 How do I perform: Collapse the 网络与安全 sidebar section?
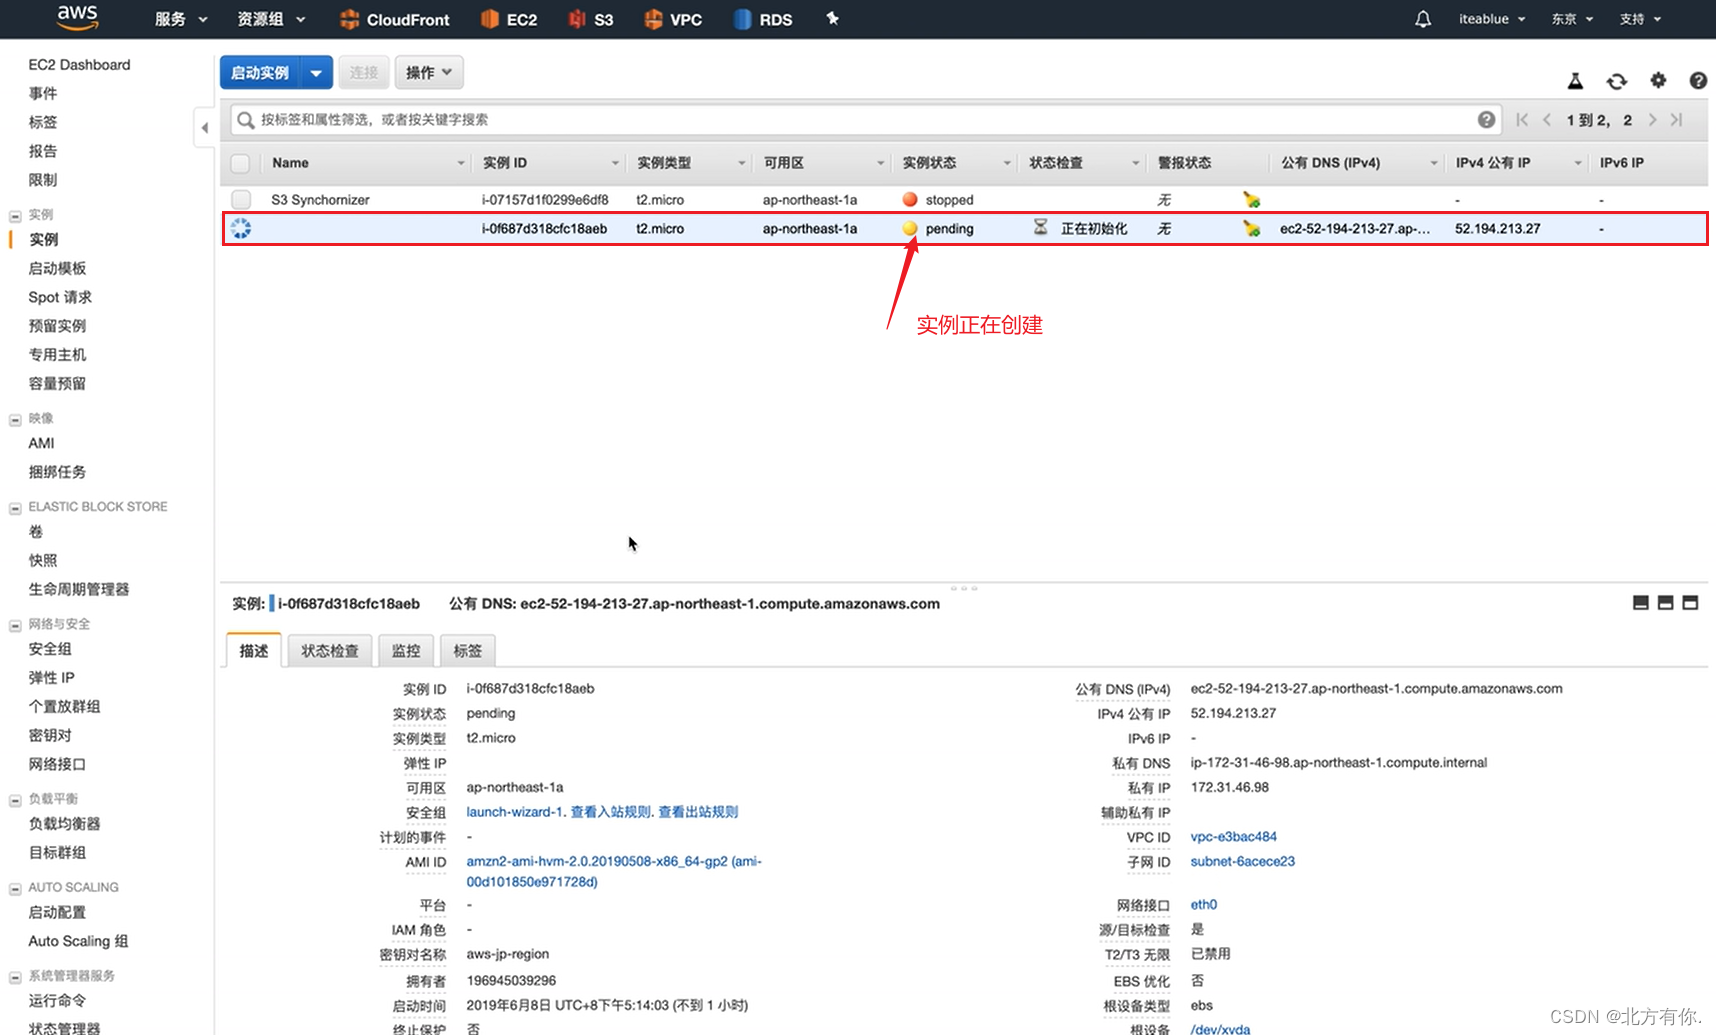pyautogui.click(x=15, y=625)
